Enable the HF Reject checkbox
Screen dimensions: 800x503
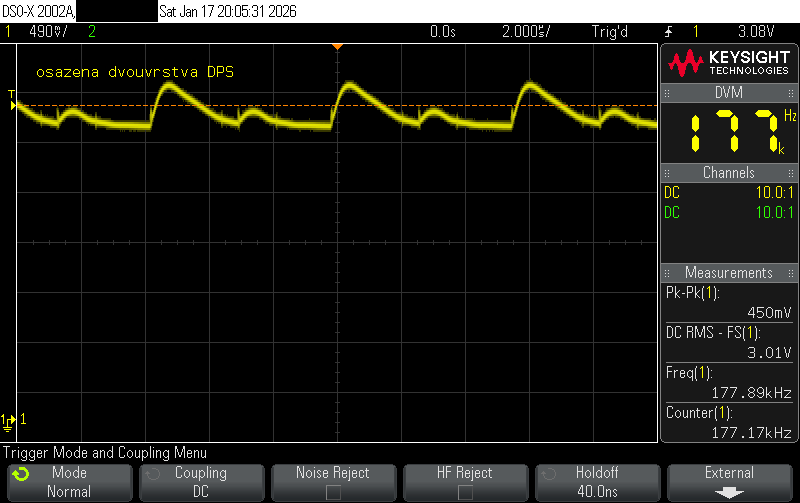[x=465, y=492]
